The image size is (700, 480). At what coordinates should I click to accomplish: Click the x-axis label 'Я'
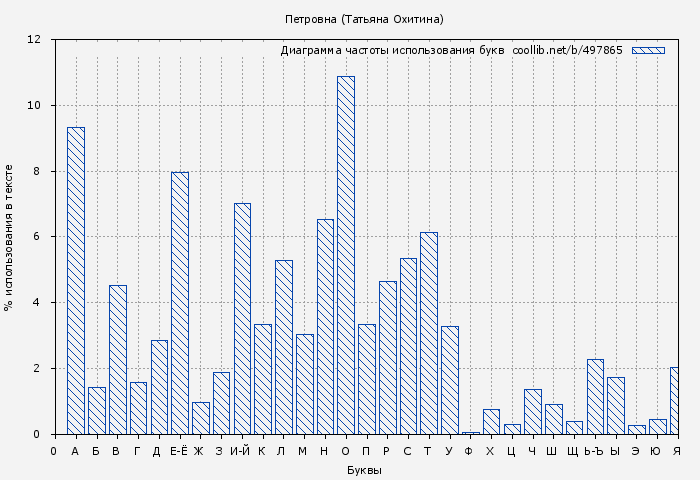pyautogui.click(x=676, y=452)
